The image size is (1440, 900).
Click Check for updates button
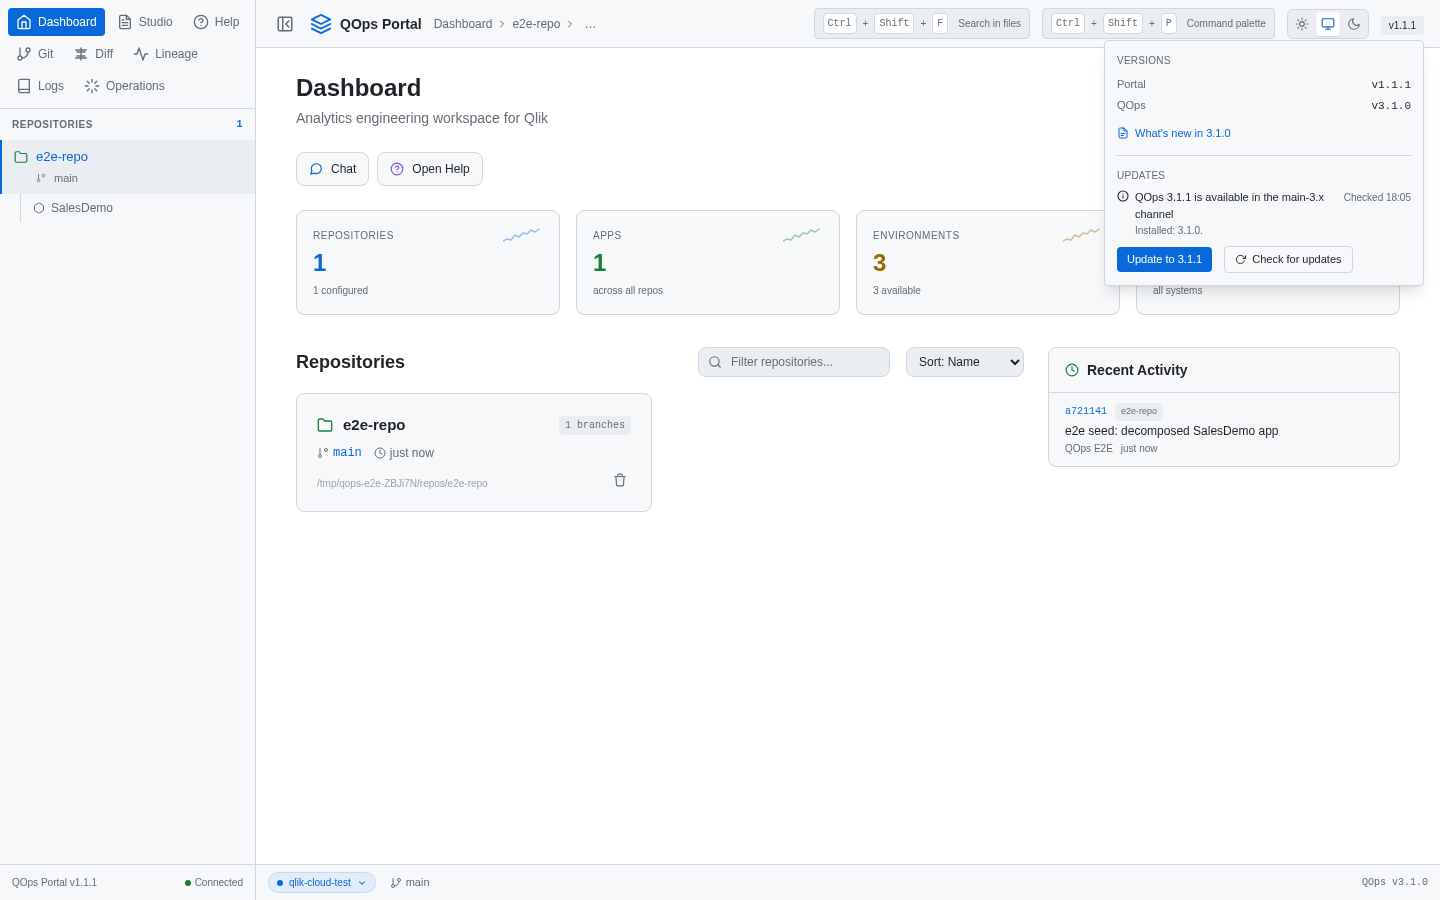pos(1288,259)
